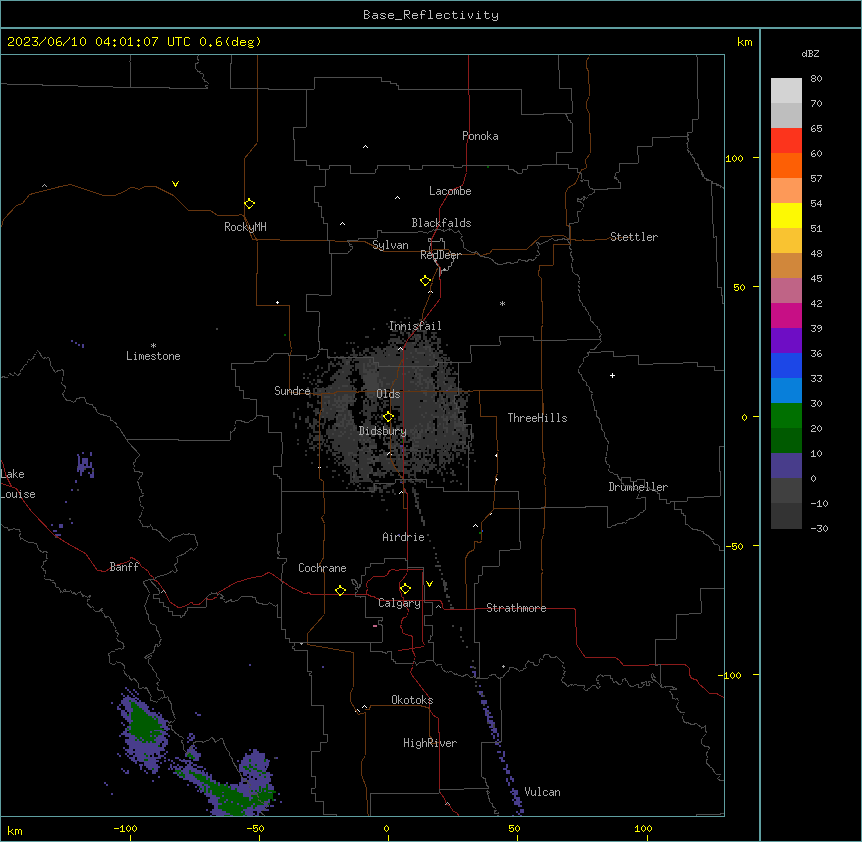Click the Limestone label
Viewport: 862px width, 842px height.
tap(153, 356)
